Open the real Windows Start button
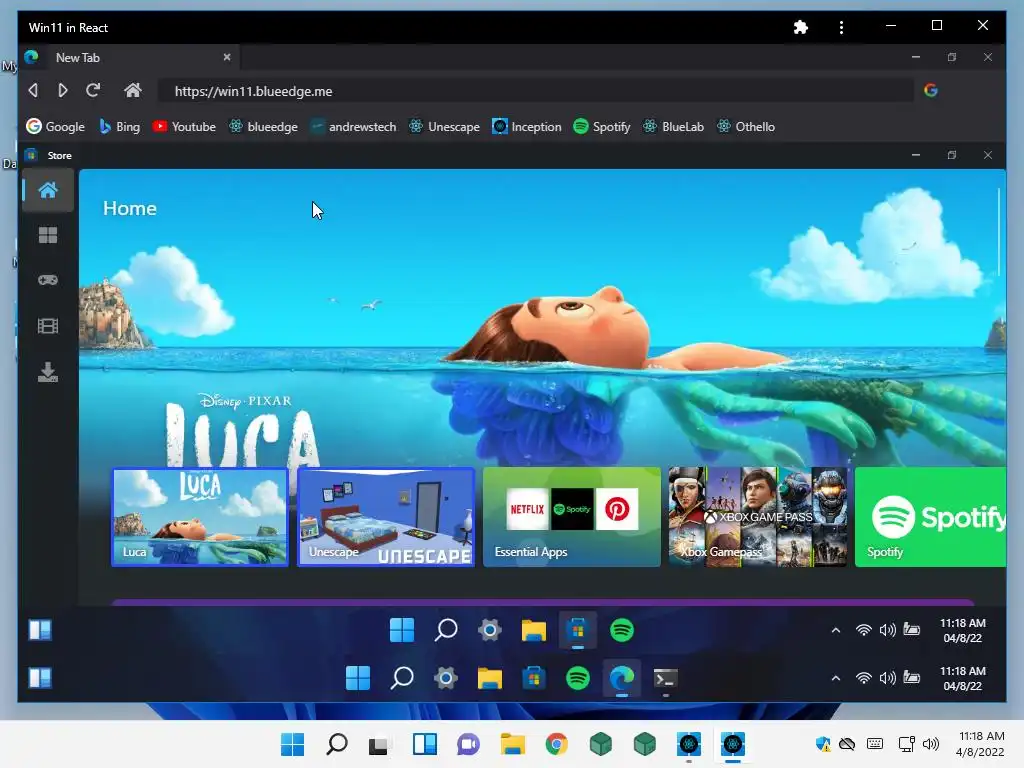This screenshot has height=768, width=1024. pyautogui.click(x=293, y=744)
